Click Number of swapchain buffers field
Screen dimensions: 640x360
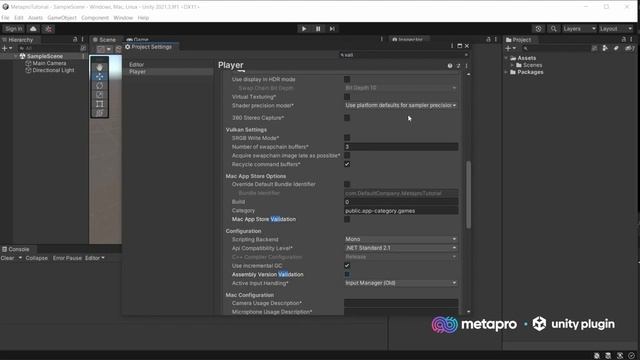pos(401,147)
